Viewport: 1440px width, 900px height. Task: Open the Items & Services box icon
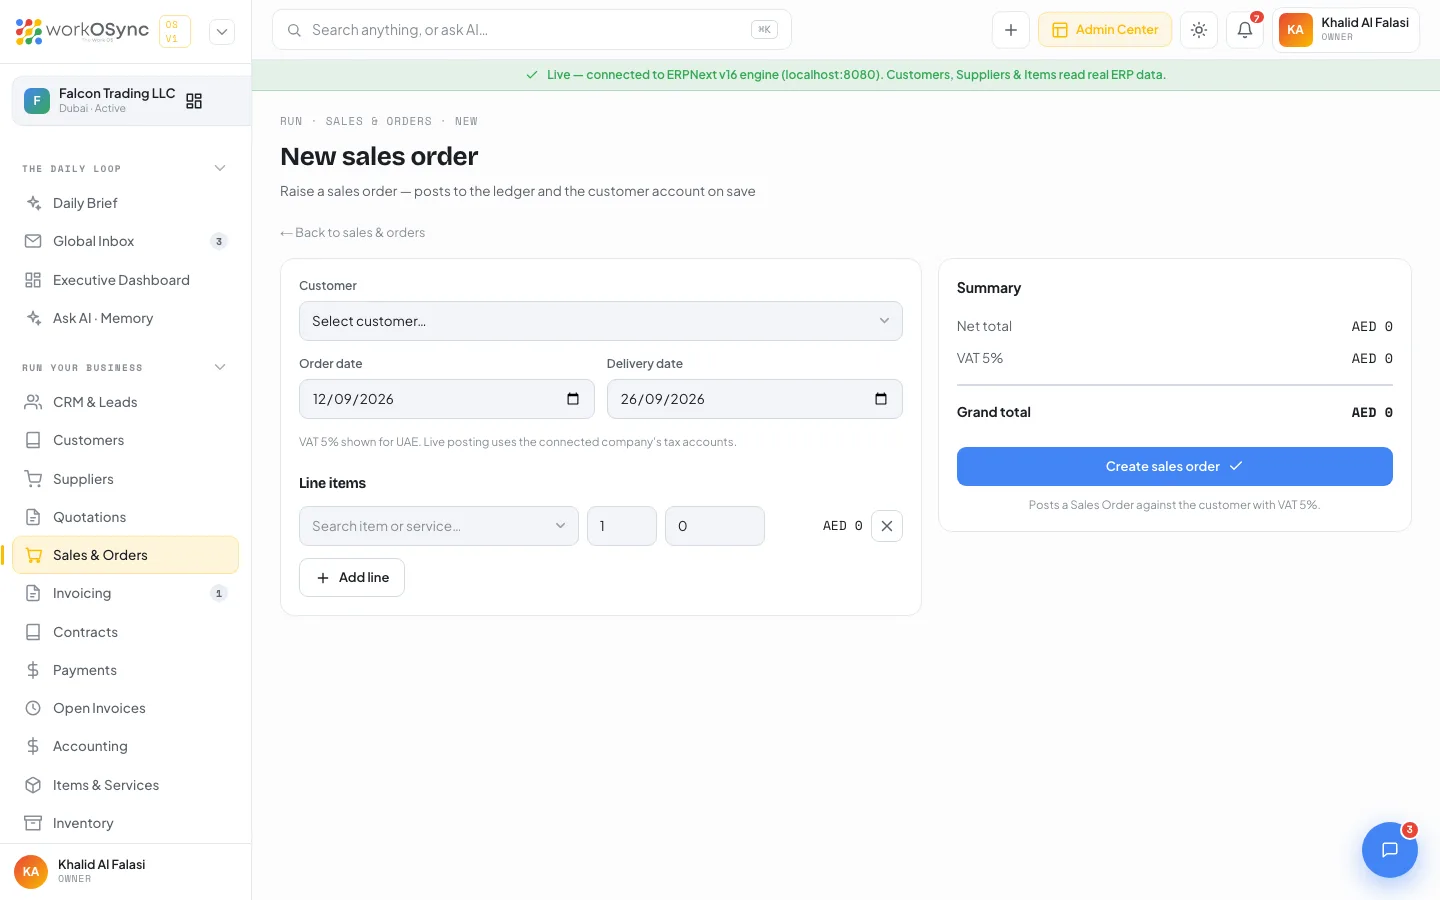click(33, 785)
